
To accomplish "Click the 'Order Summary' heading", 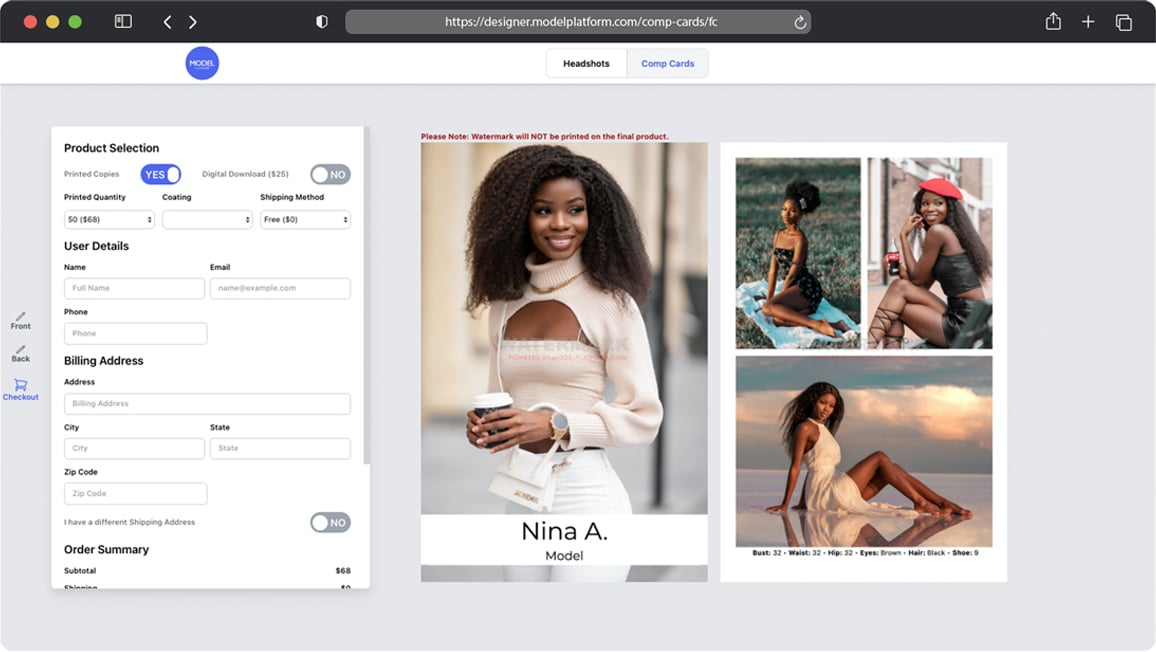I will [x=106, y=549].
